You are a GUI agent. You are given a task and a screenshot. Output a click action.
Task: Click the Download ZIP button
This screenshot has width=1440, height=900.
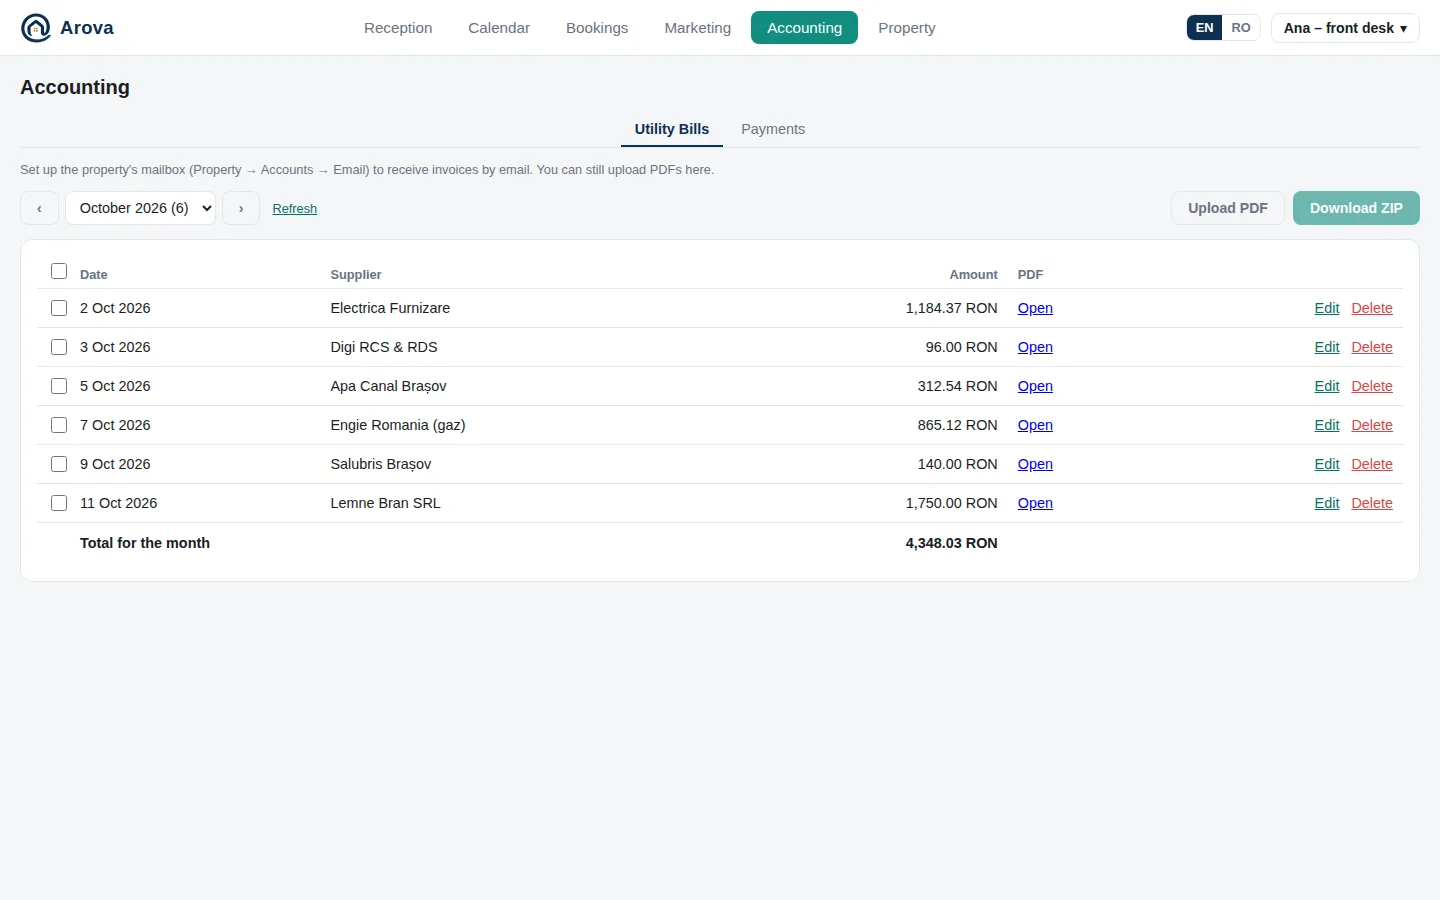[1356, 208]
